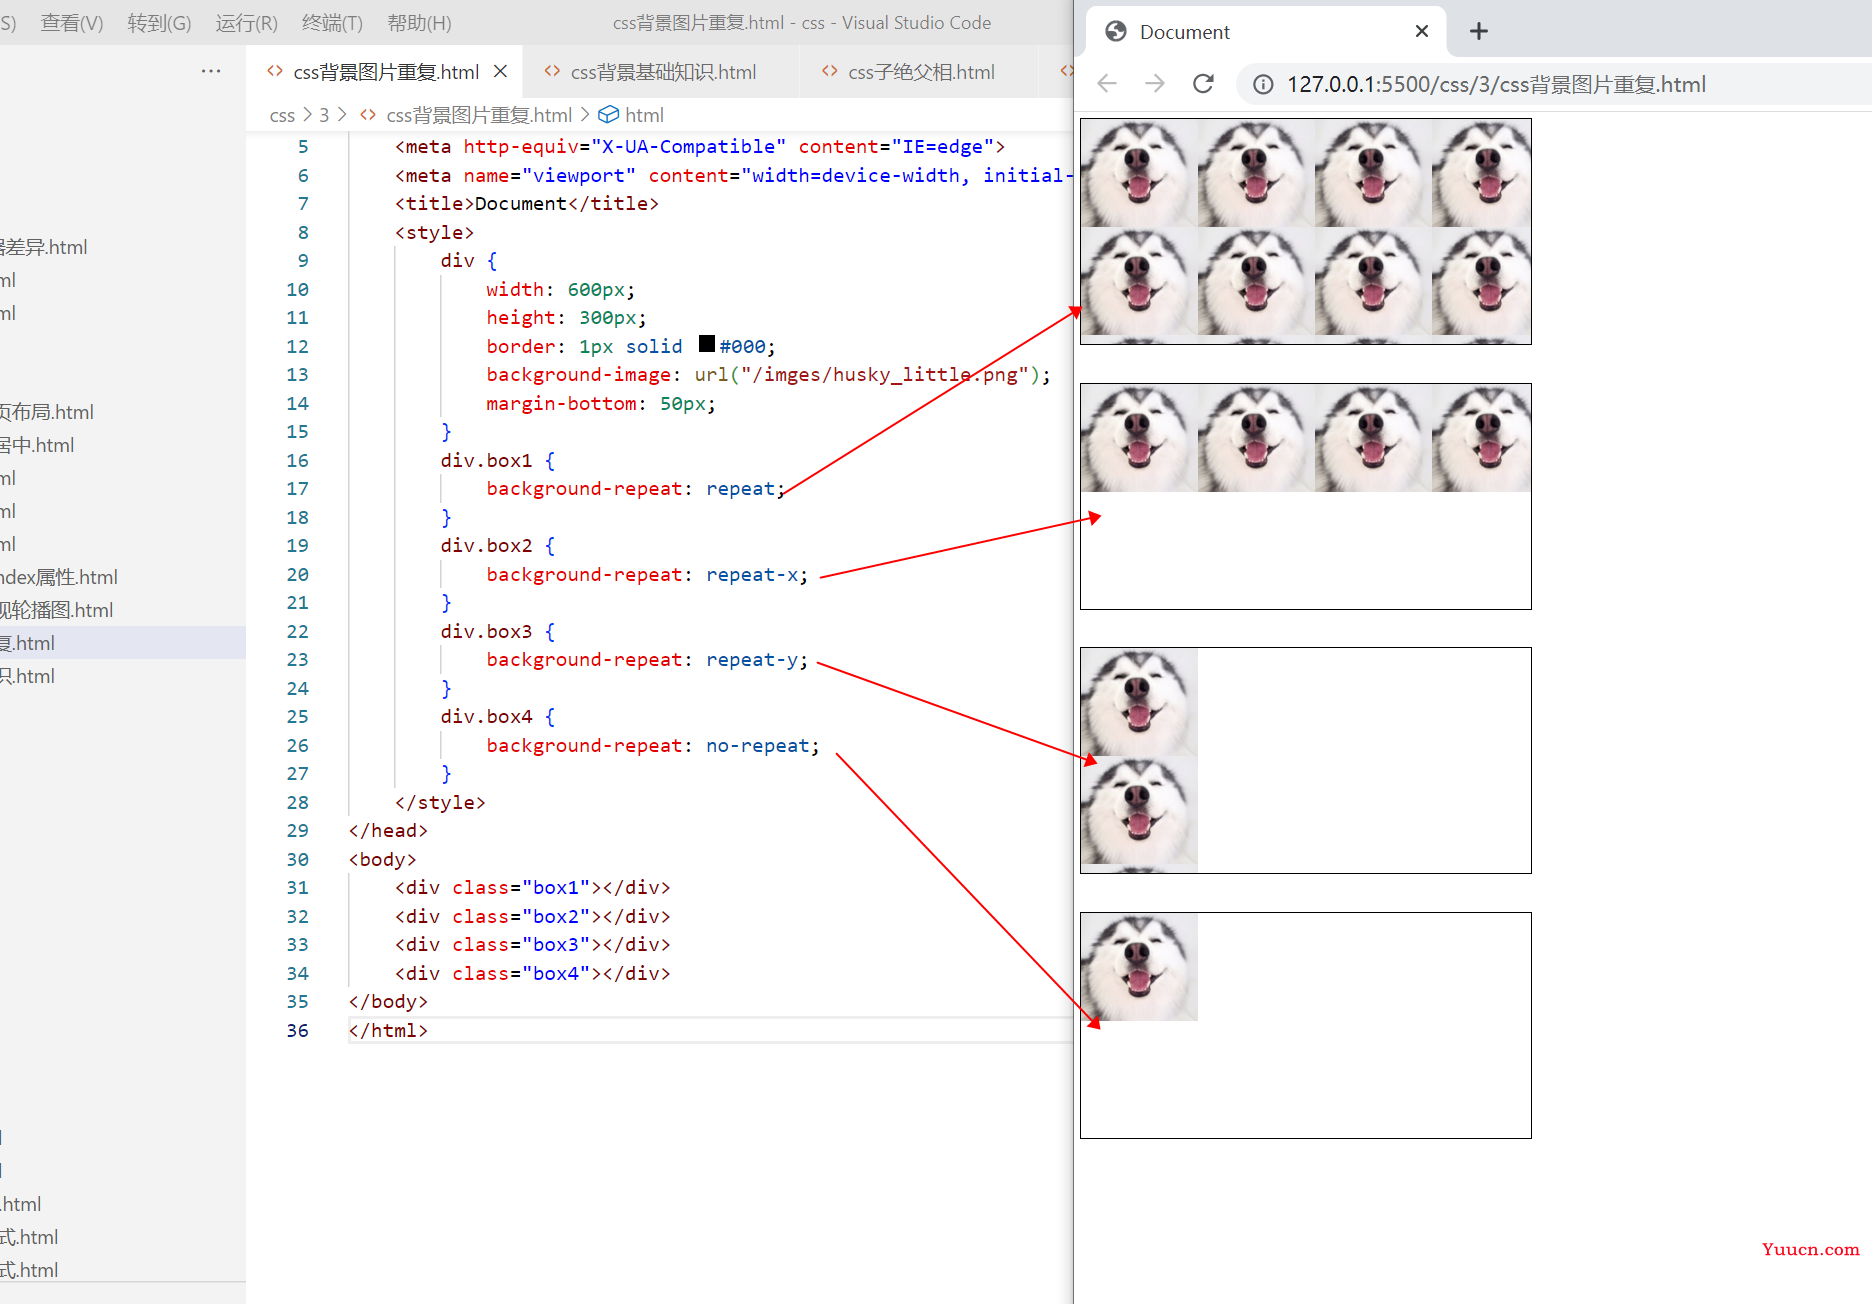Click the closing </html> tag line
Screen dimensions: 1872x1304
click(x=388, y=1030)
